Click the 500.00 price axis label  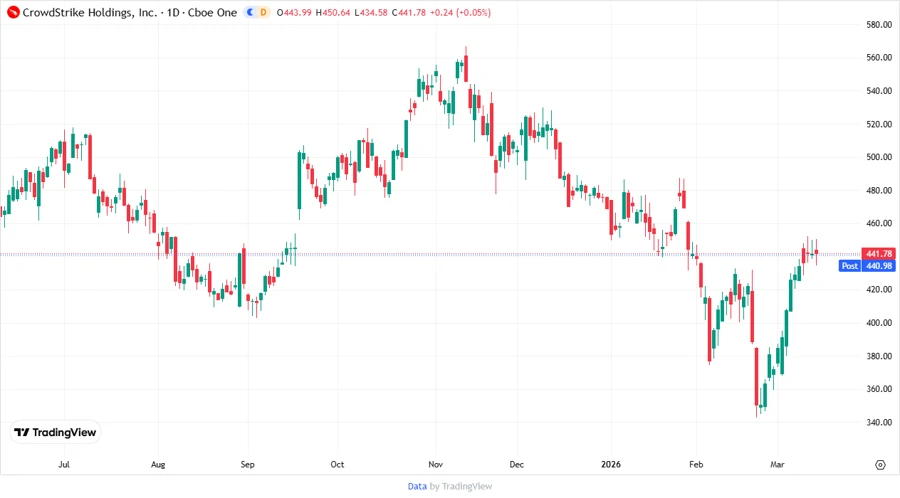tap(879, 157)
